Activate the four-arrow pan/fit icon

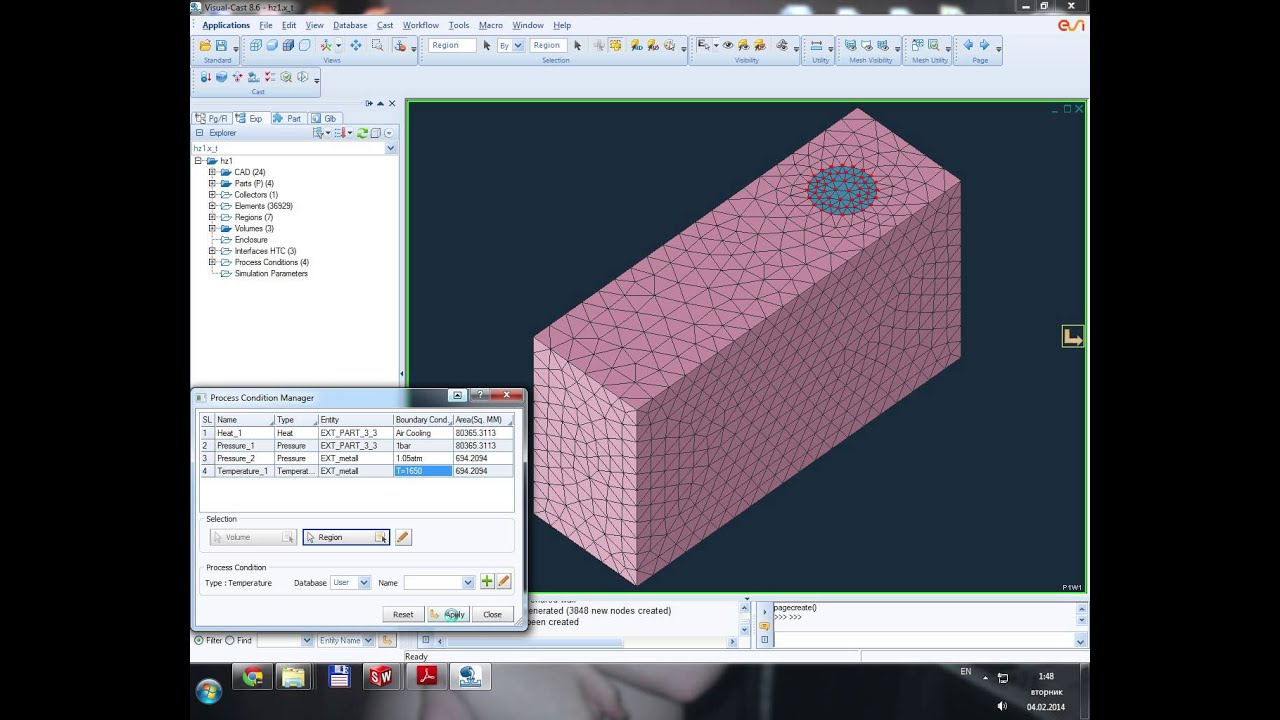click(x=356, y=45)
